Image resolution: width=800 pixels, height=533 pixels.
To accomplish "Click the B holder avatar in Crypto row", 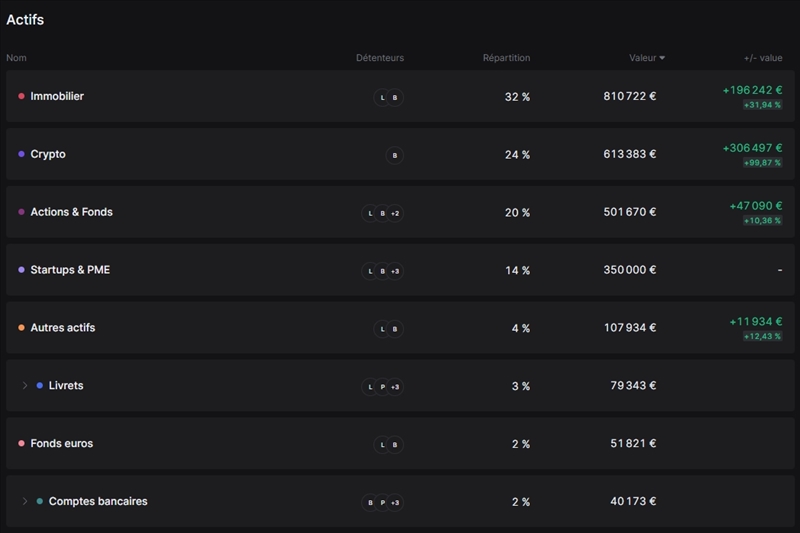I will [x=395, y=155].
